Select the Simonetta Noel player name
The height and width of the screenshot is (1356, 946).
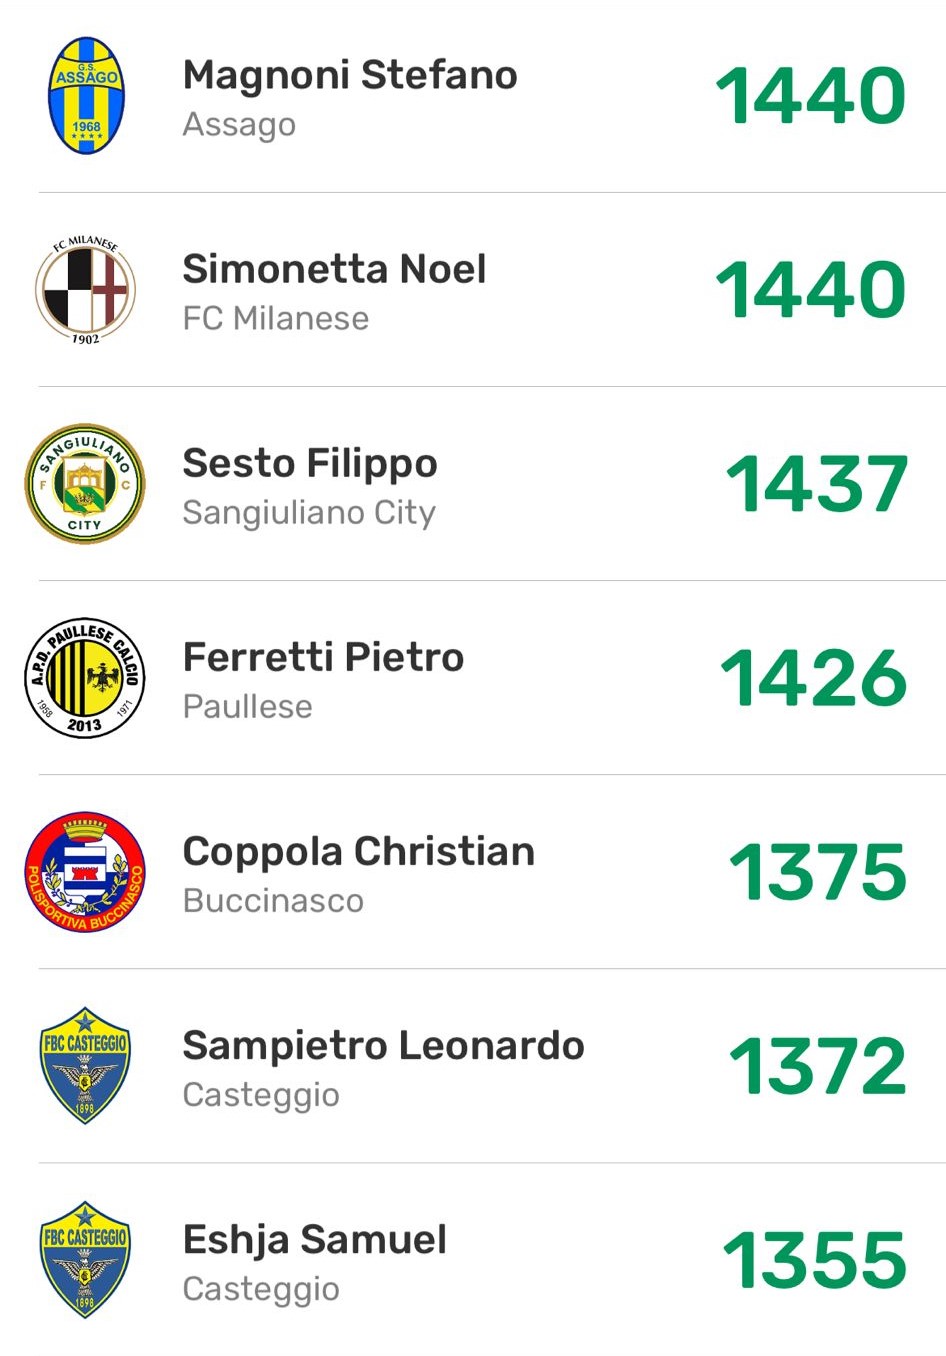(x=334, y=269)
